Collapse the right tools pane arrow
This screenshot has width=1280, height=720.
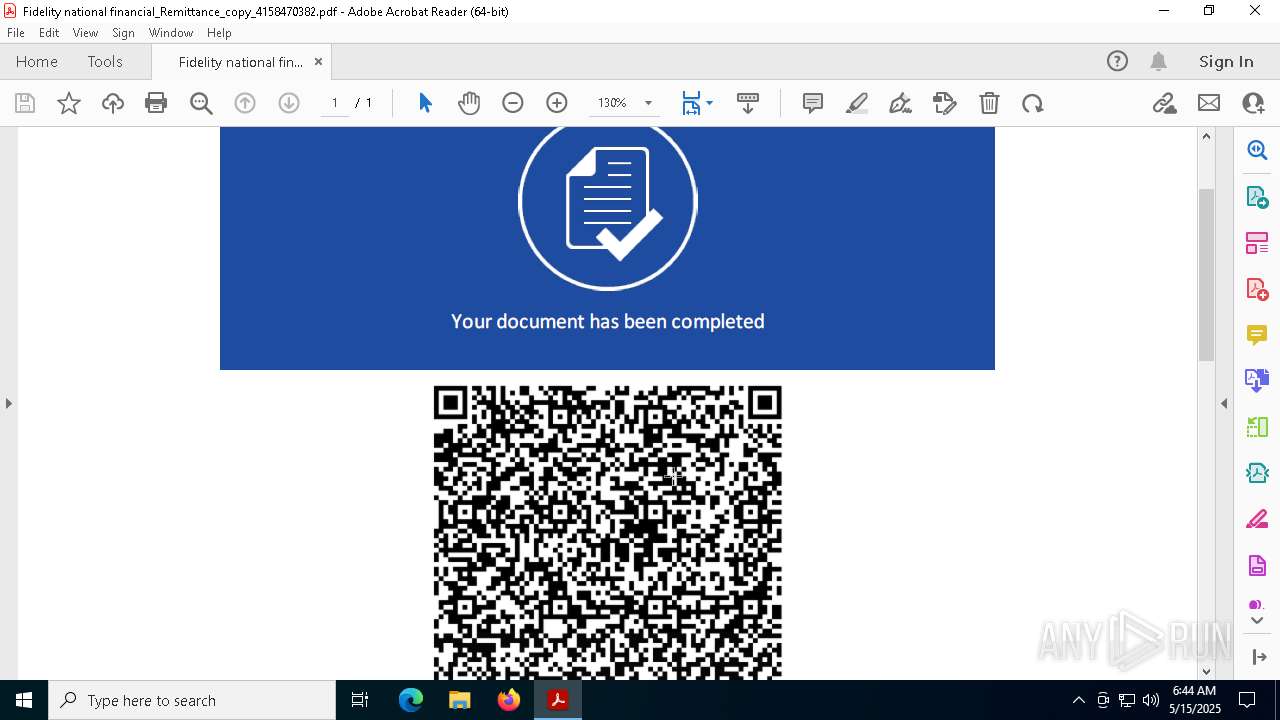click(x=1224, y=403)
